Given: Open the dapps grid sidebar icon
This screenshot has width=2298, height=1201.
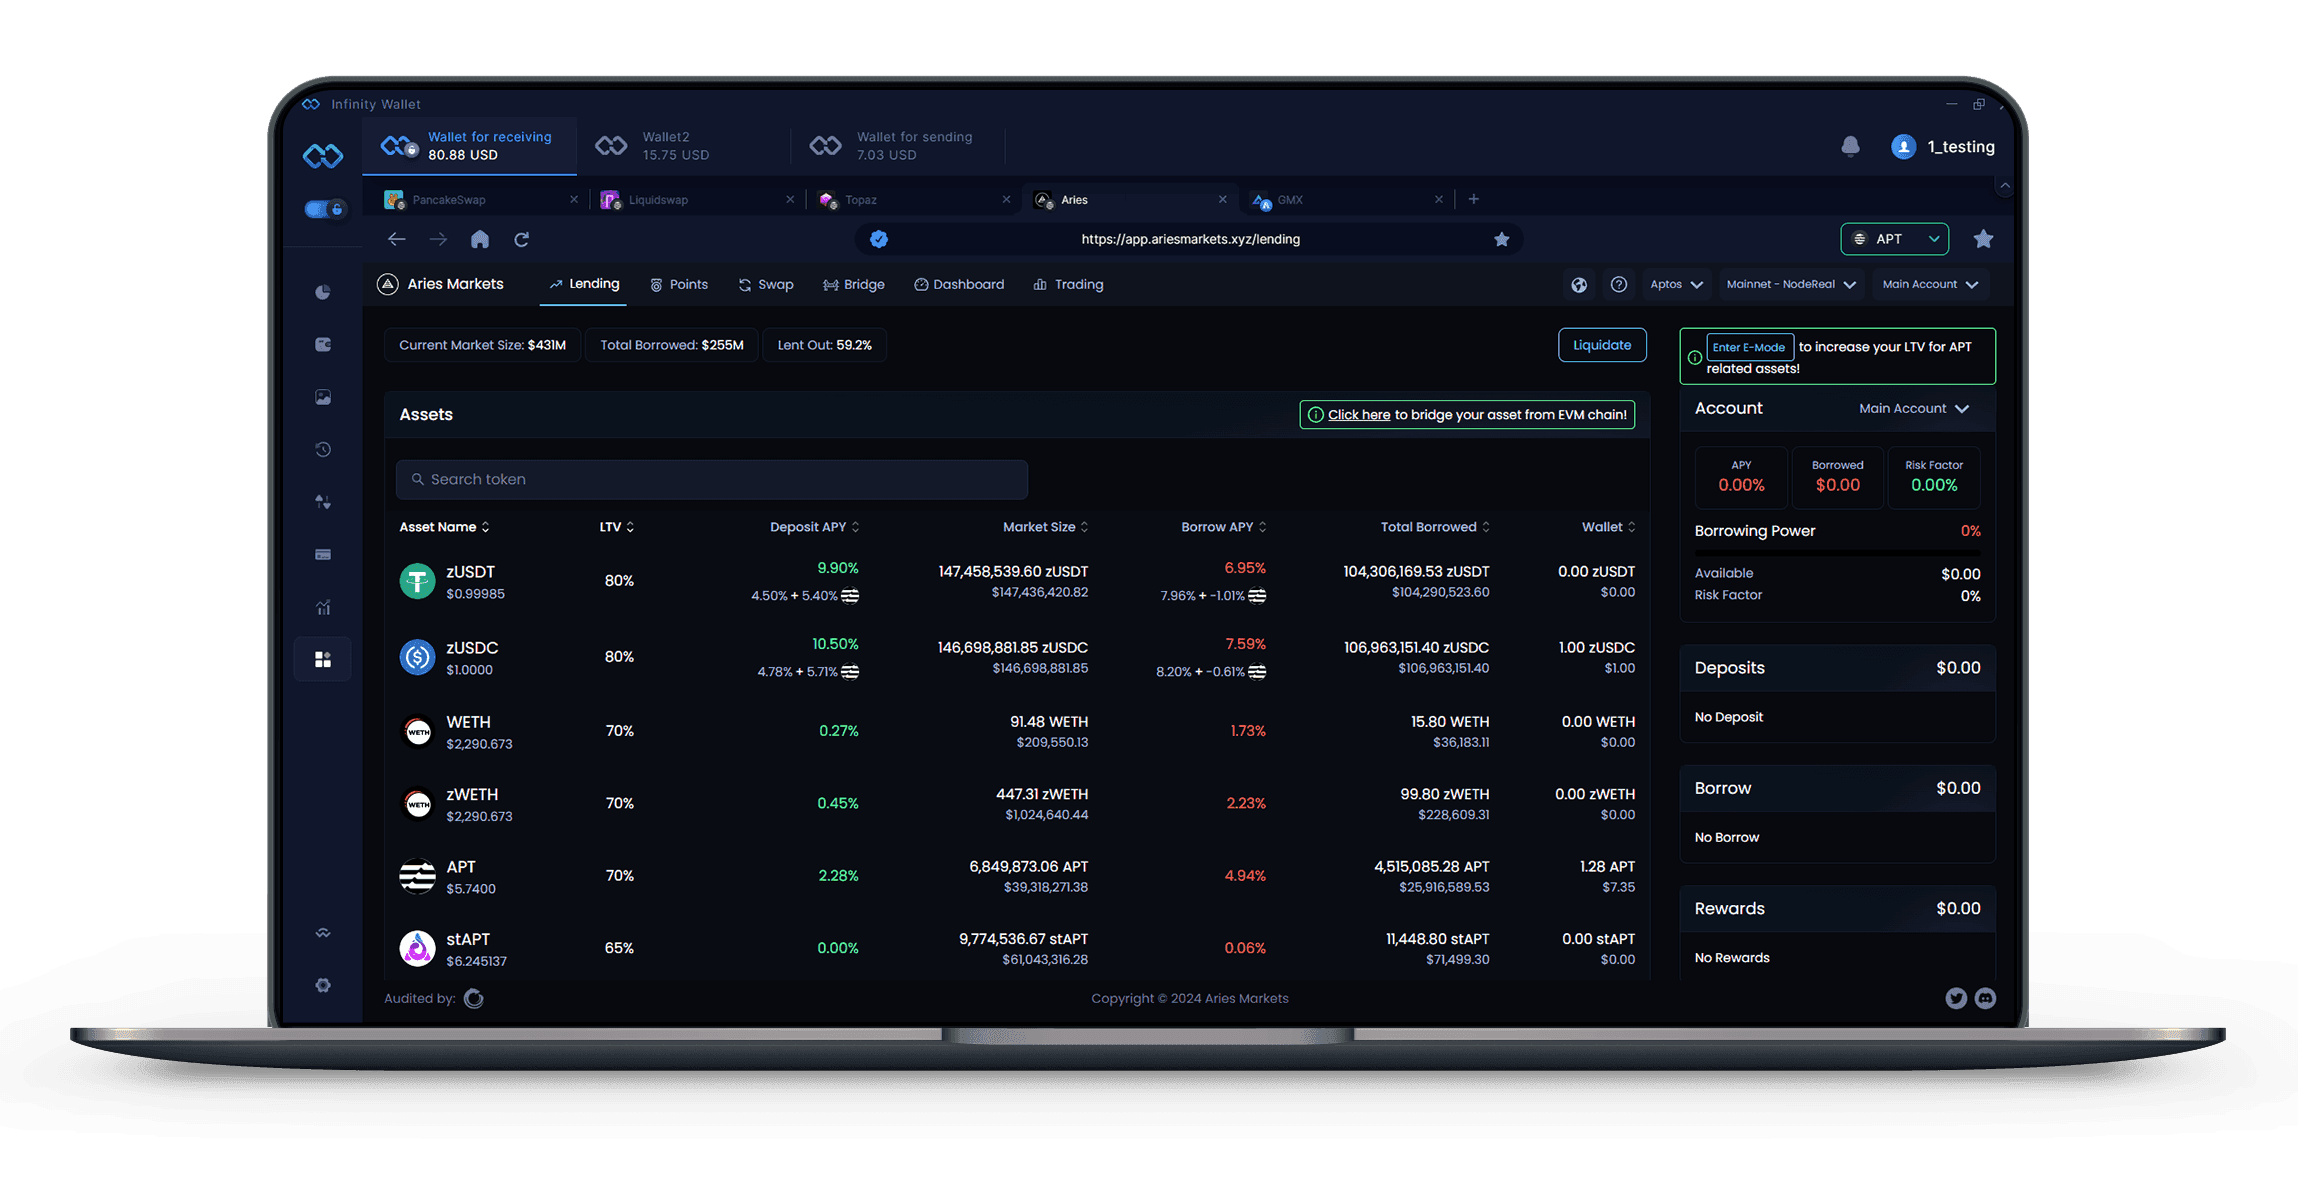Looking at the screenshot, I should point(323,659).
